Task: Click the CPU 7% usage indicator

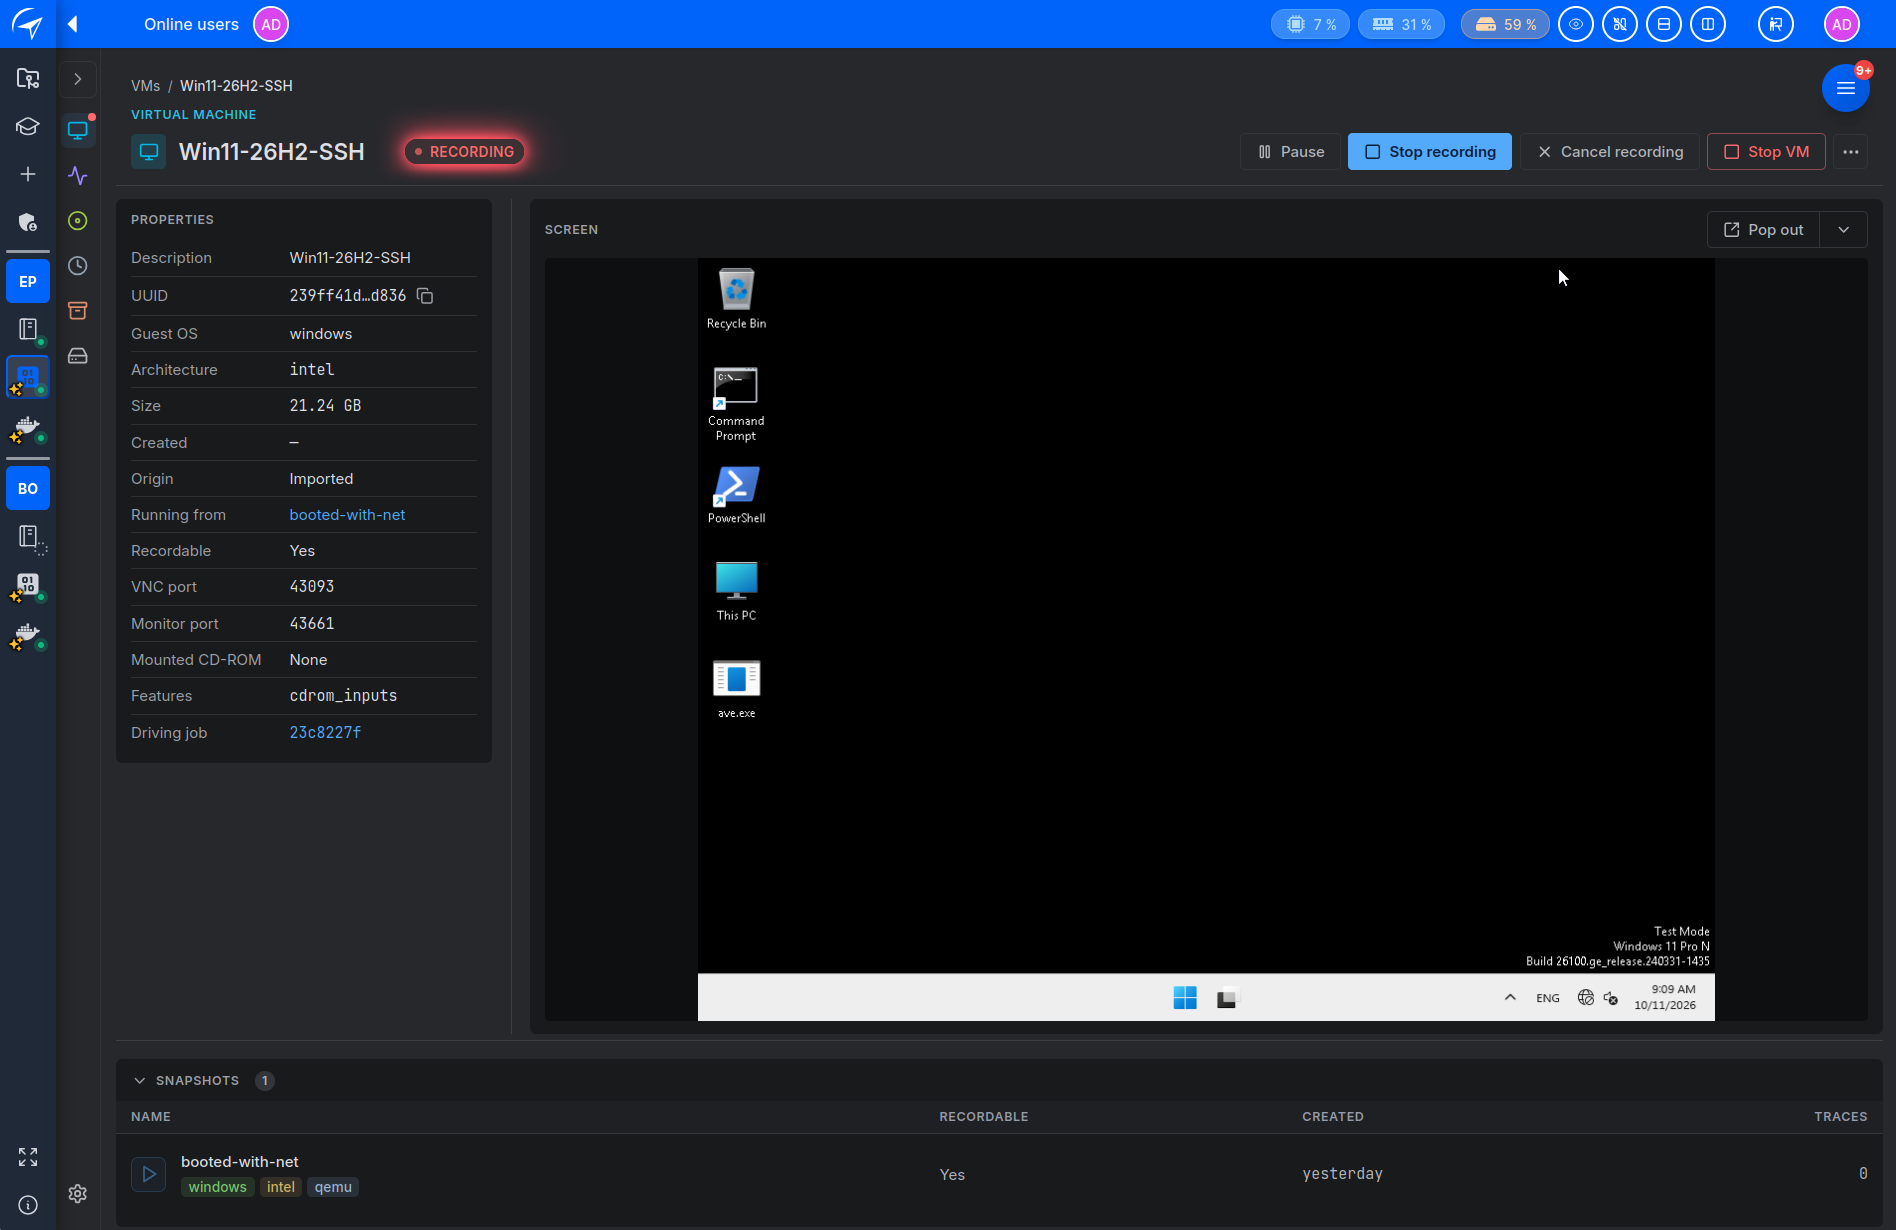Action: click(x=1310, y=24)
